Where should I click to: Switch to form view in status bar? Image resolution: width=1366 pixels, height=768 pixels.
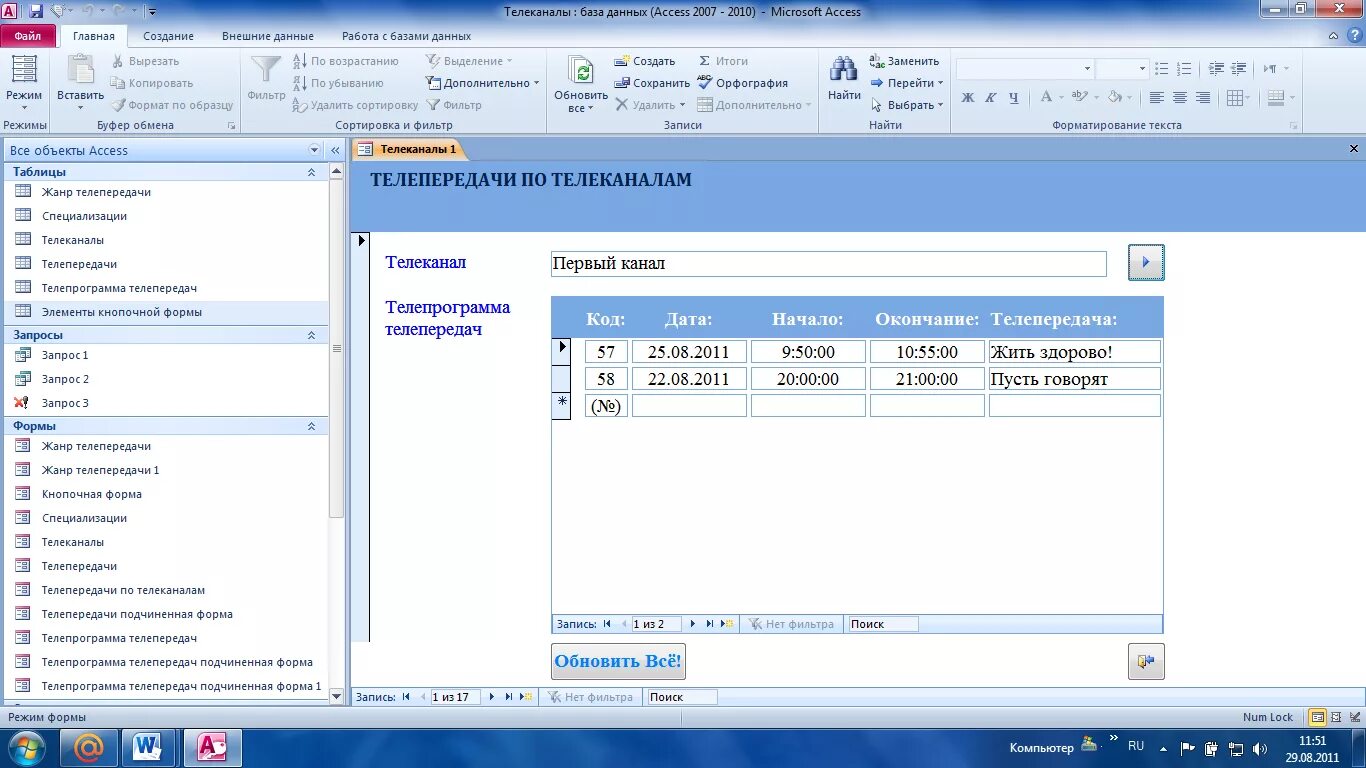click(x=1318, y=717)
